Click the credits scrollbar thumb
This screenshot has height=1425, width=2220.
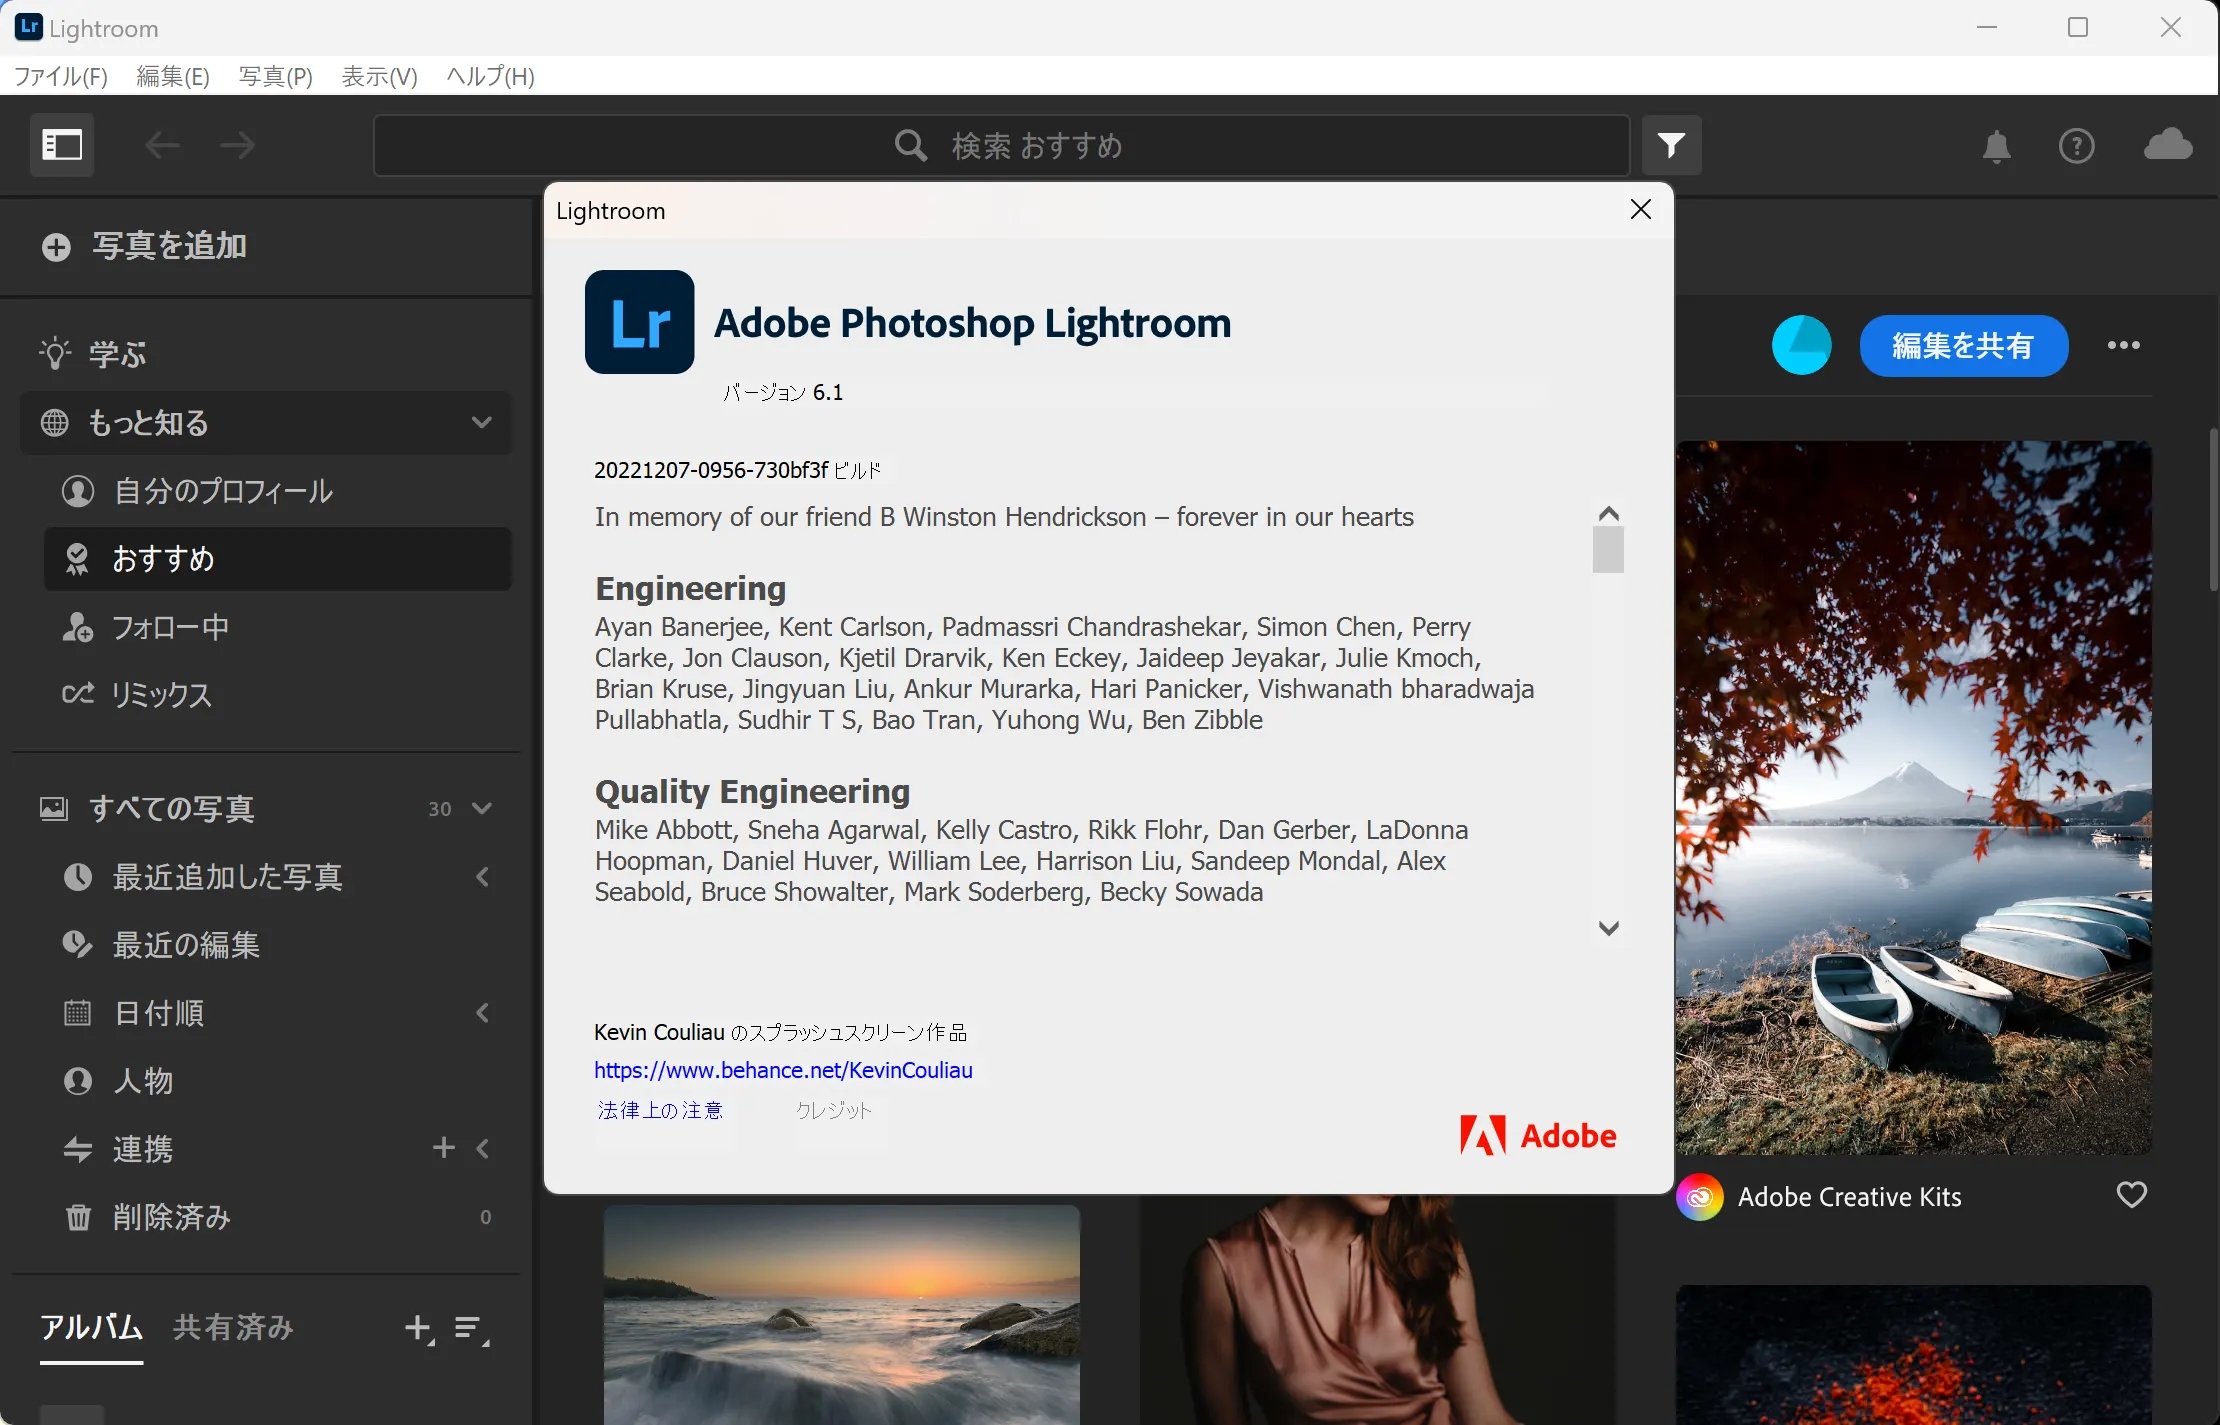point(1608,550)
